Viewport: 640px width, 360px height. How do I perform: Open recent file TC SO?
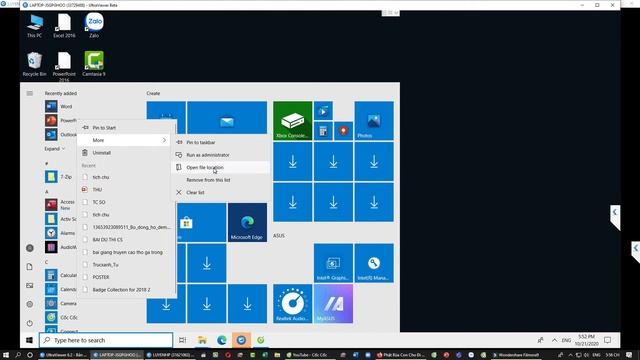pos(123,202)
